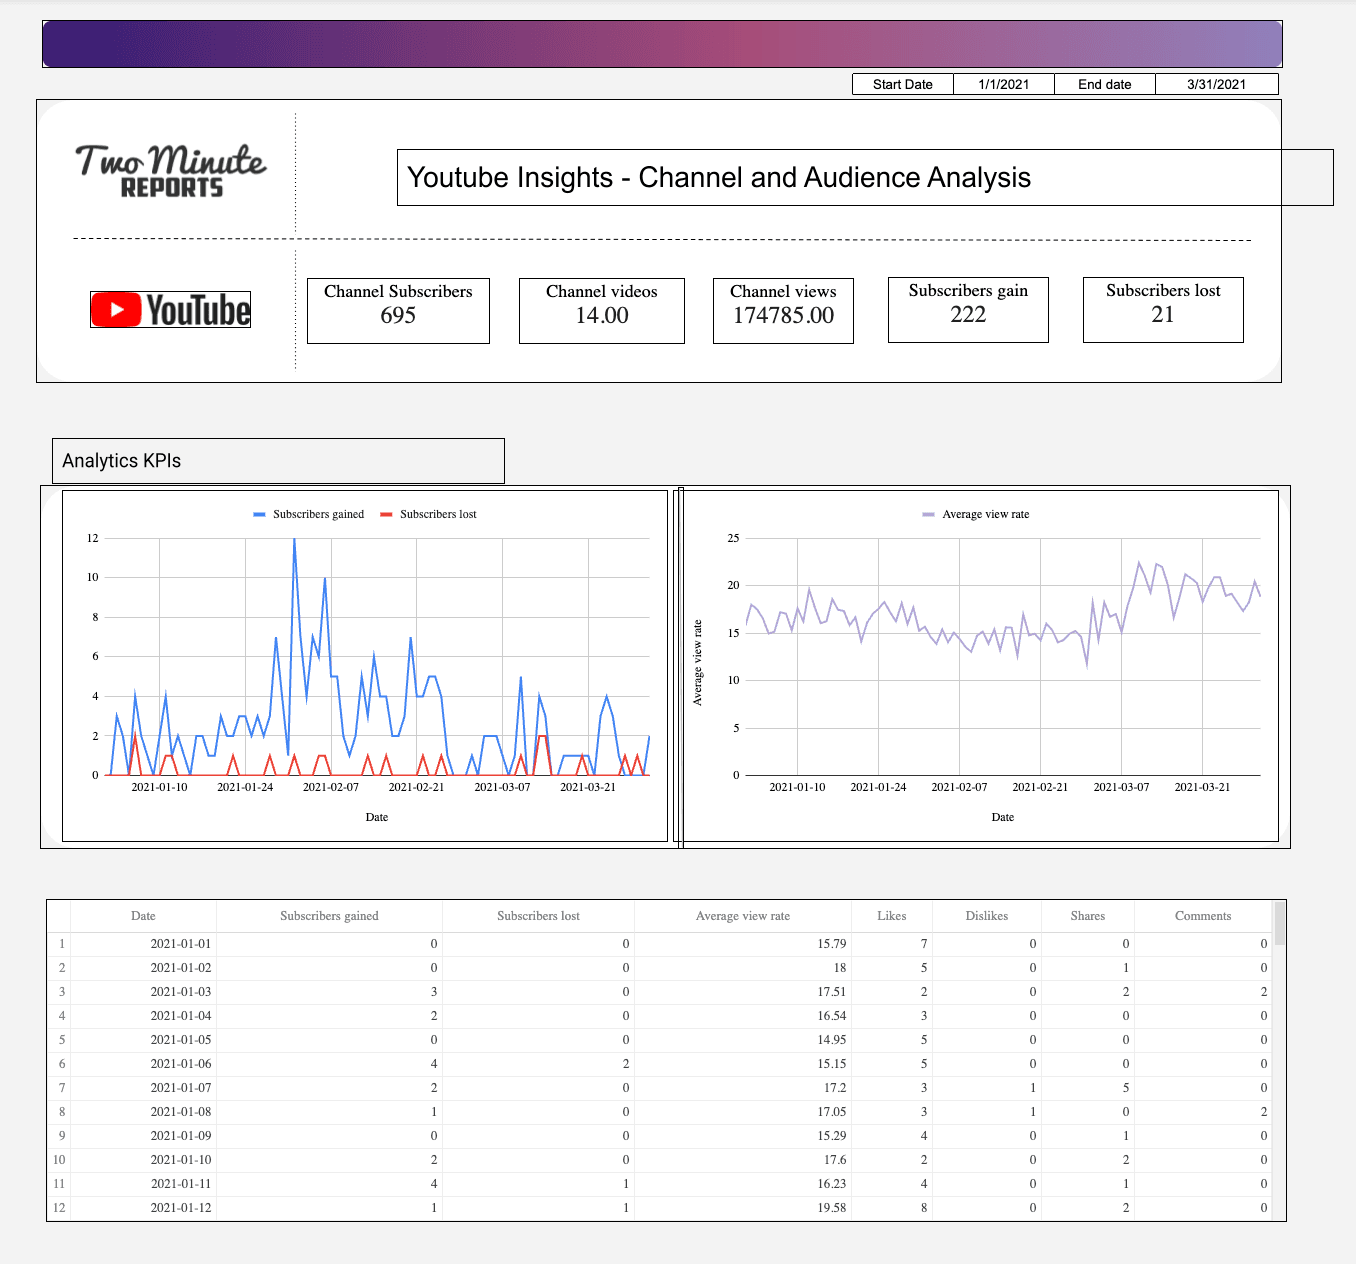Select the 3/31/2021 date value

(x=1216, y=84)
